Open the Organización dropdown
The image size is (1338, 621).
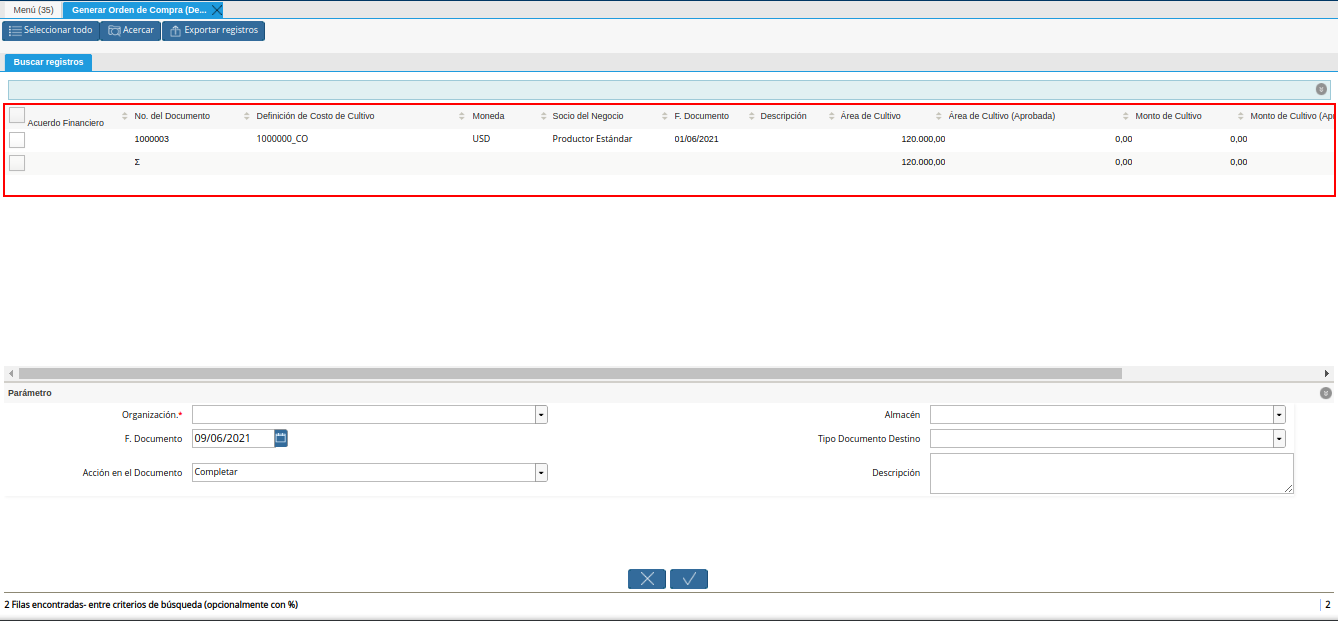pyautogui.click(x=541, y=415)
